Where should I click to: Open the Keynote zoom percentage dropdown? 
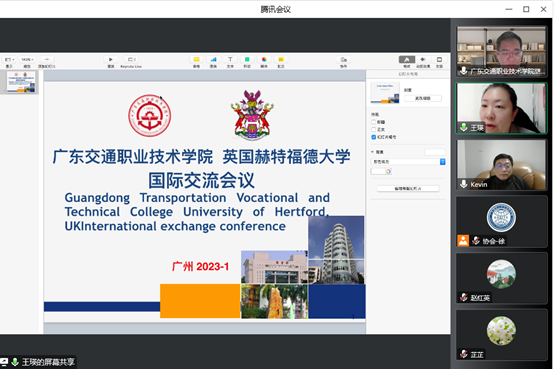point(27,59)
